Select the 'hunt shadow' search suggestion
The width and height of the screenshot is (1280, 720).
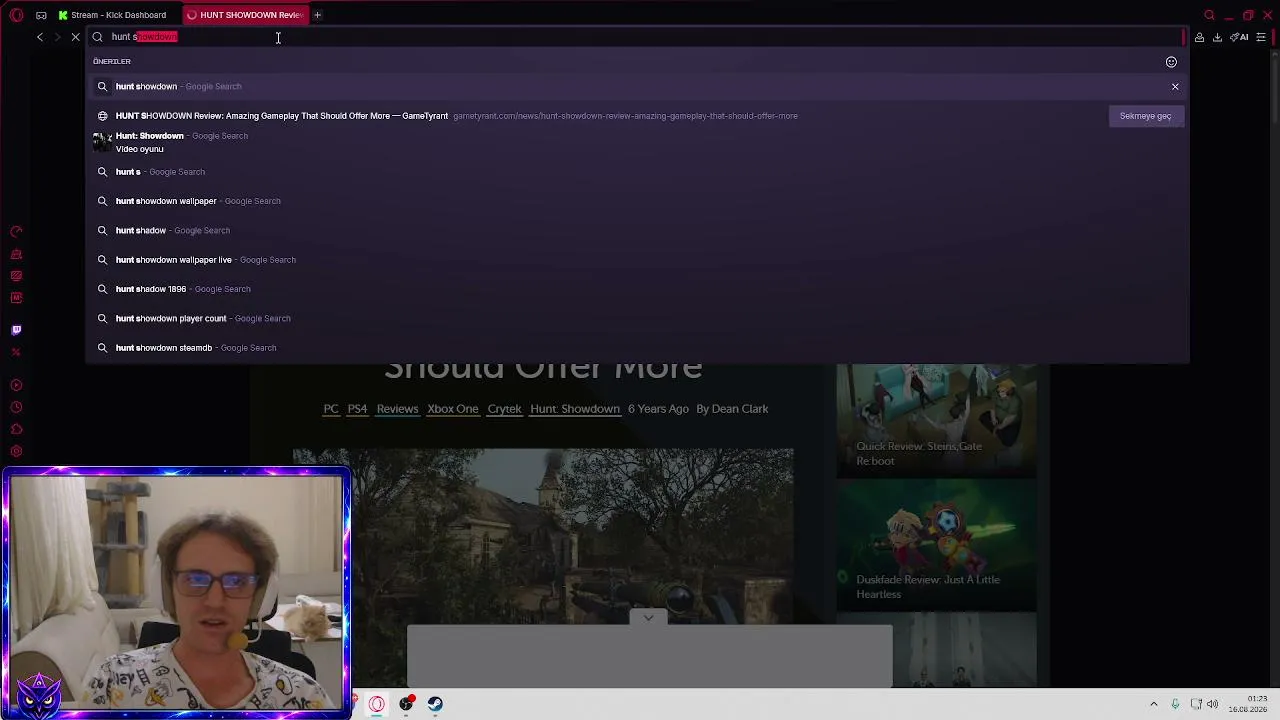point(637,230)
